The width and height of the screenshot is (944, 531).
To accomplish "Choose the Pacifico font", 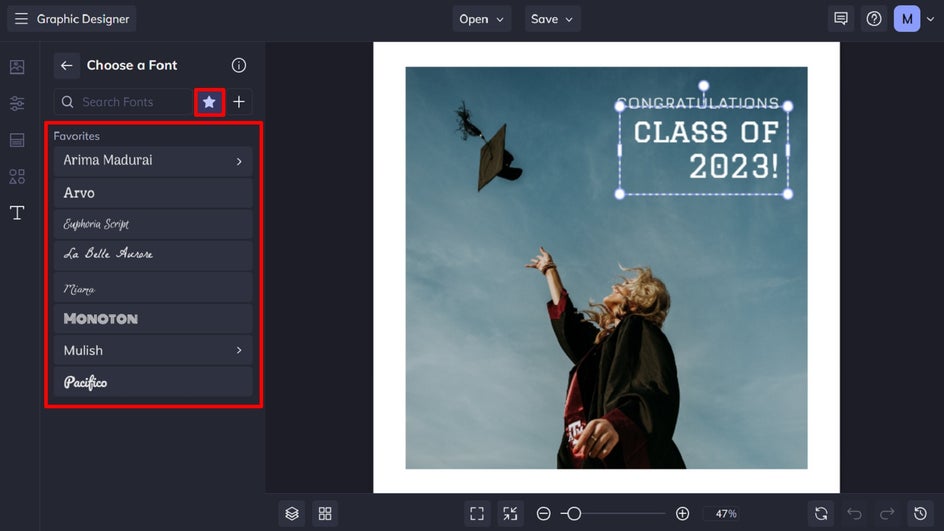I will pyautogui.click(x=153, y=382).
